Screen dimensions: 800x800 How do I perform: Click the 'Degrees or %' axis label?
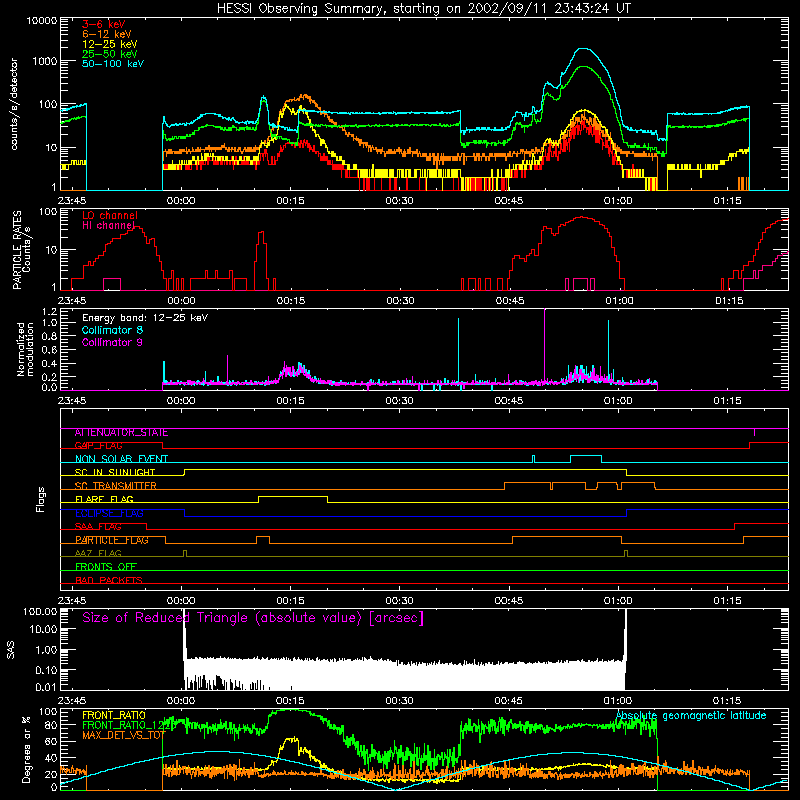point(26,749)
